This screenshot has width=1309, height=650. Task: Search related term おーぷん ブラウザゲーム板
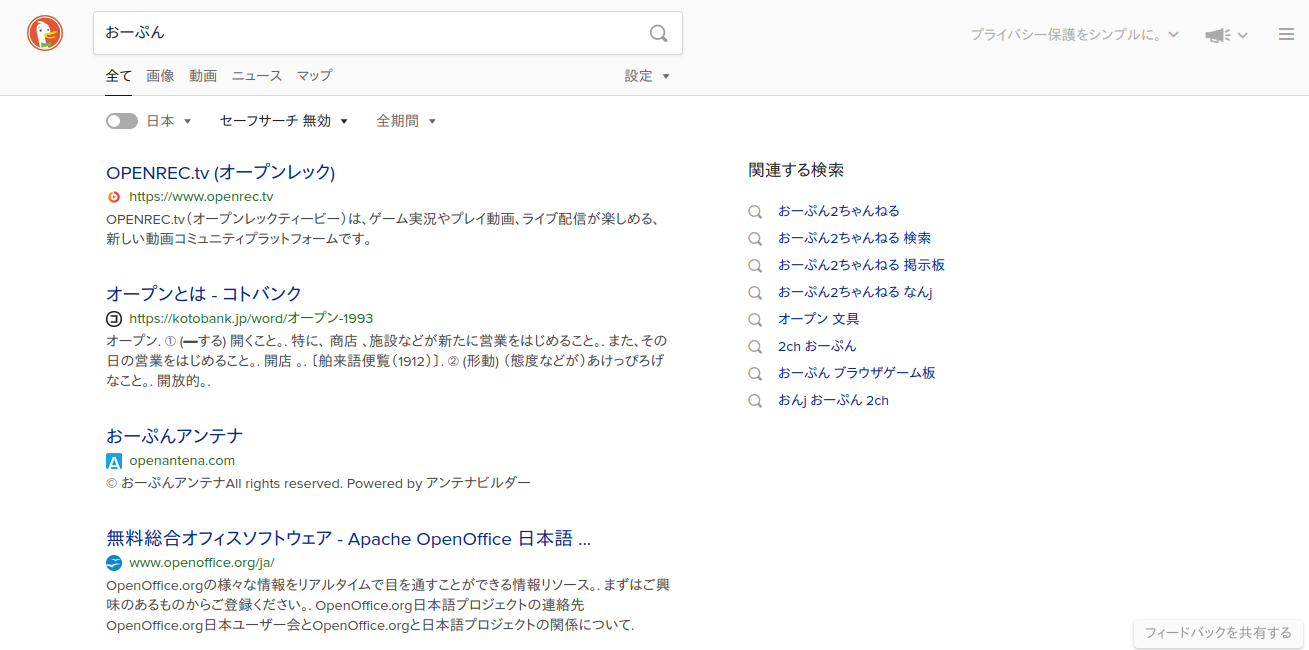point(857,373)
